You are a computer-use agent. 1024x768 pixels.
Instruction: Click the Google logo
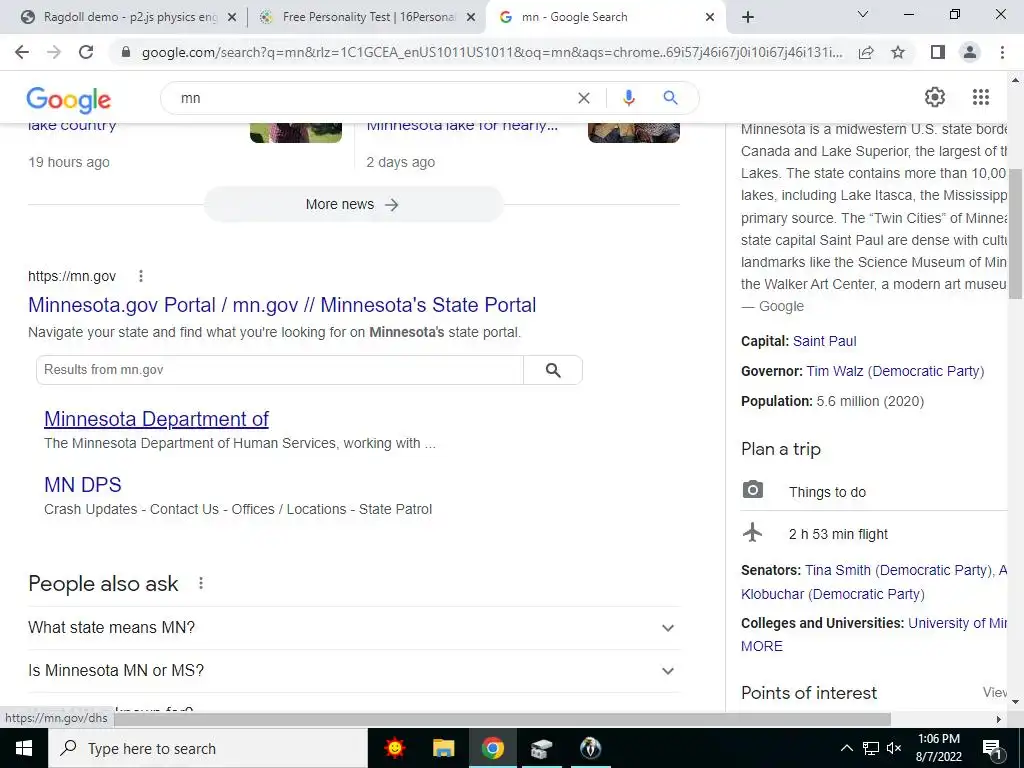pos(69,99)
